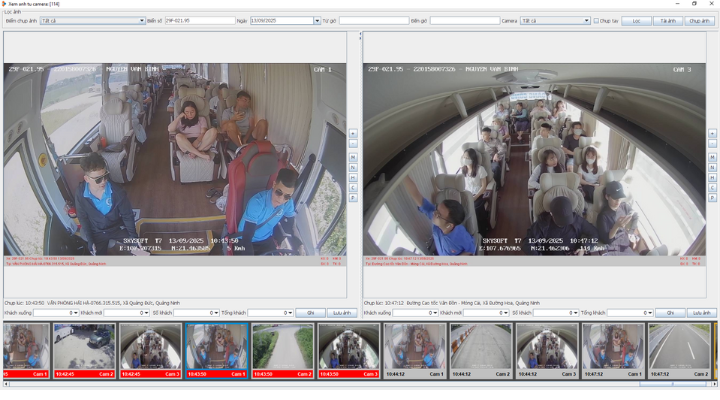Image resolution: width=720 pixels, height=400 pixels.
Task: Click the plus zoom button at right edge
Action: pos(712,132)
